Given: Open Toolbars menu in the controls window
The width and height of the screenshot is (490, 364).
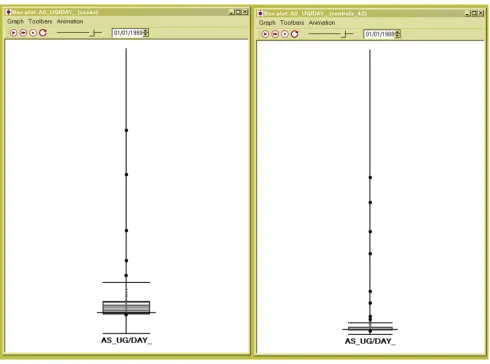Looking at the screenshot, I should pos(292,23).
